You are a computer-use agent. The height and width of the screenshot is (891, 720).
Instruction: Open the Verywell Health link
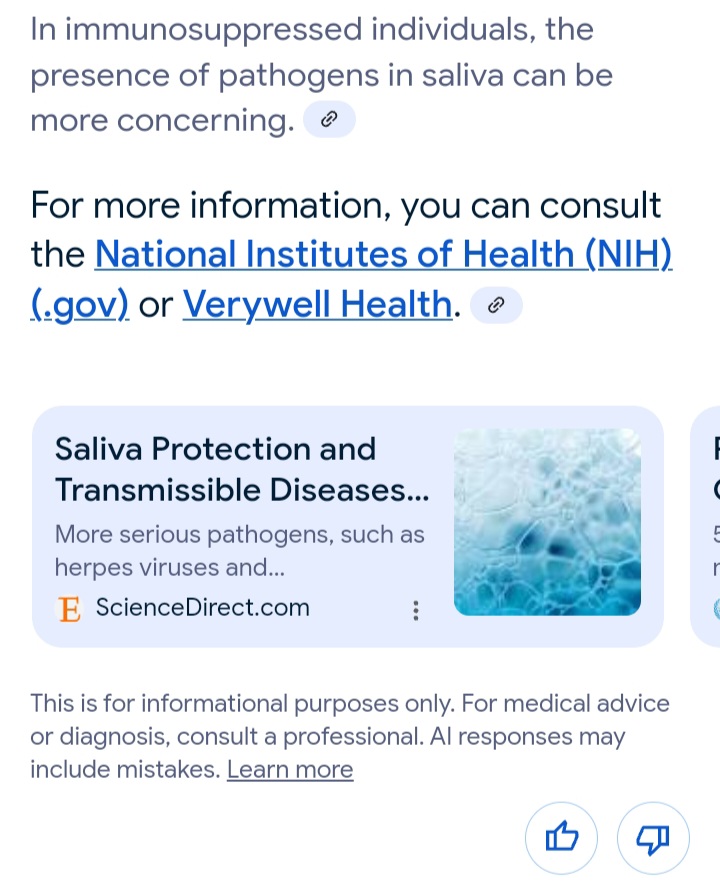point(318,305)
